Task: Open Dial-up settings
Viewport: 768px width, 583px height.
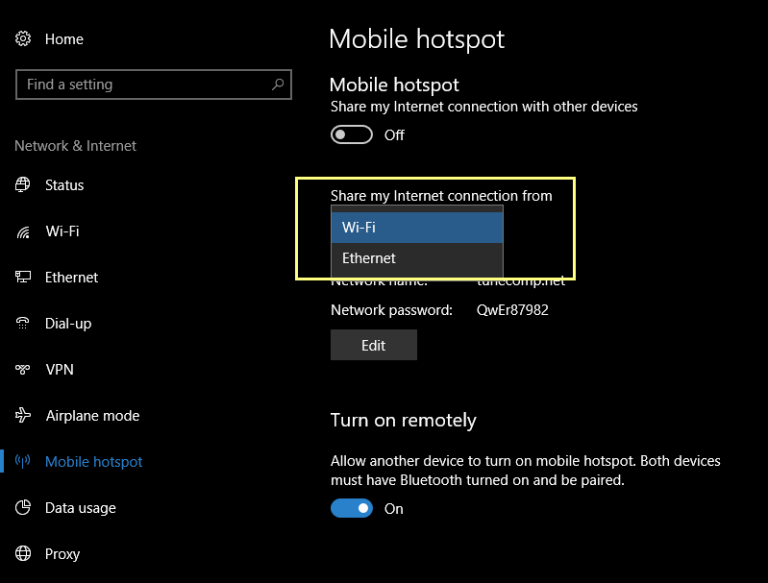Action: click(68, 324)
